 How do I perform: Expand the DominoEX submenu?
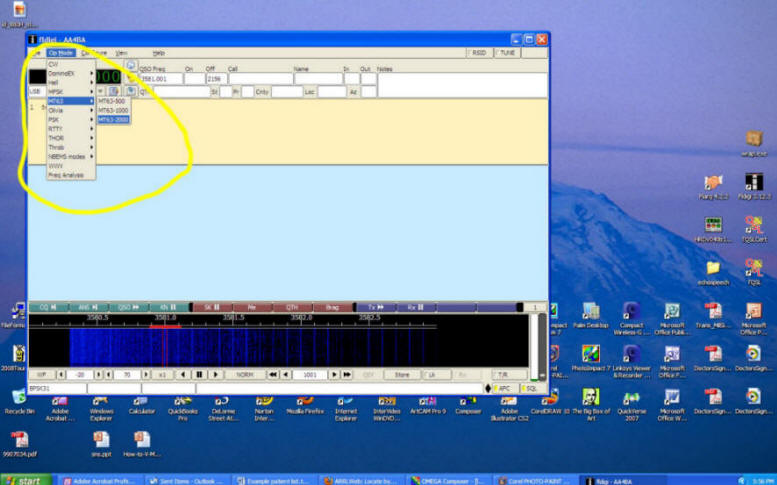pyautogui.click(x=71, y=73)
